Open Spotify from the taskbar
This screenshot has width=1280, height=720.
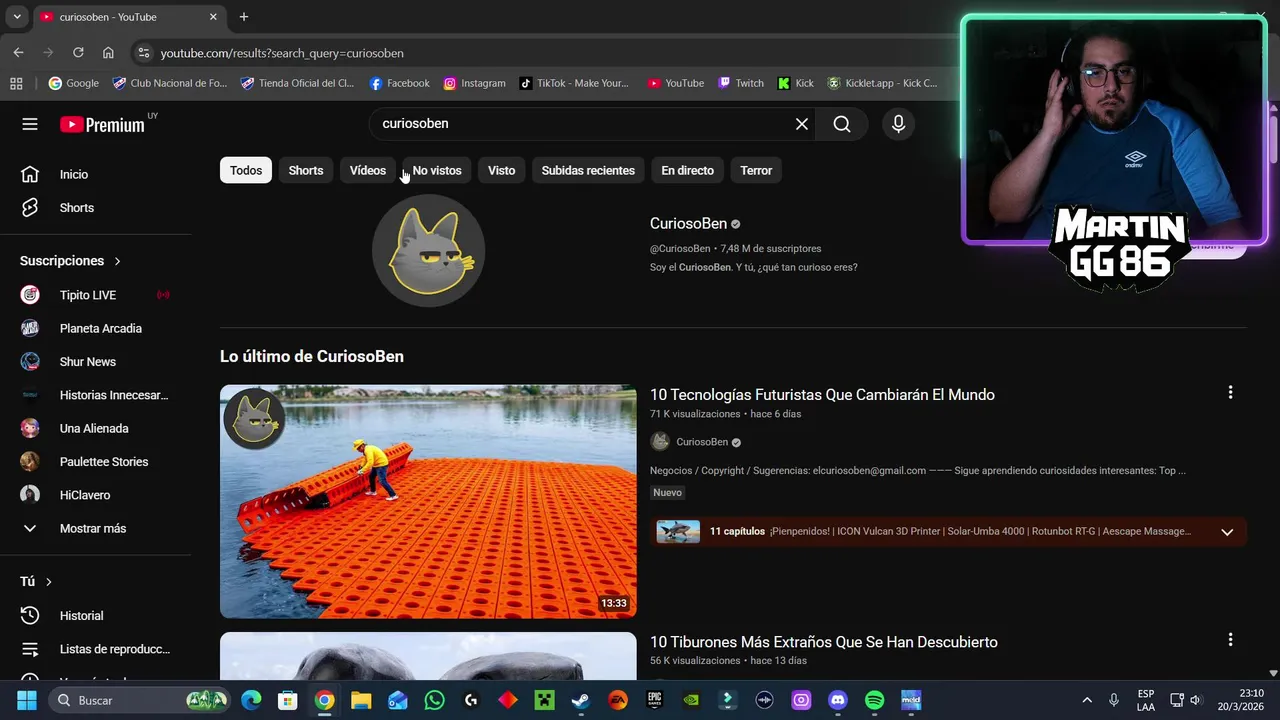point(874,700)
